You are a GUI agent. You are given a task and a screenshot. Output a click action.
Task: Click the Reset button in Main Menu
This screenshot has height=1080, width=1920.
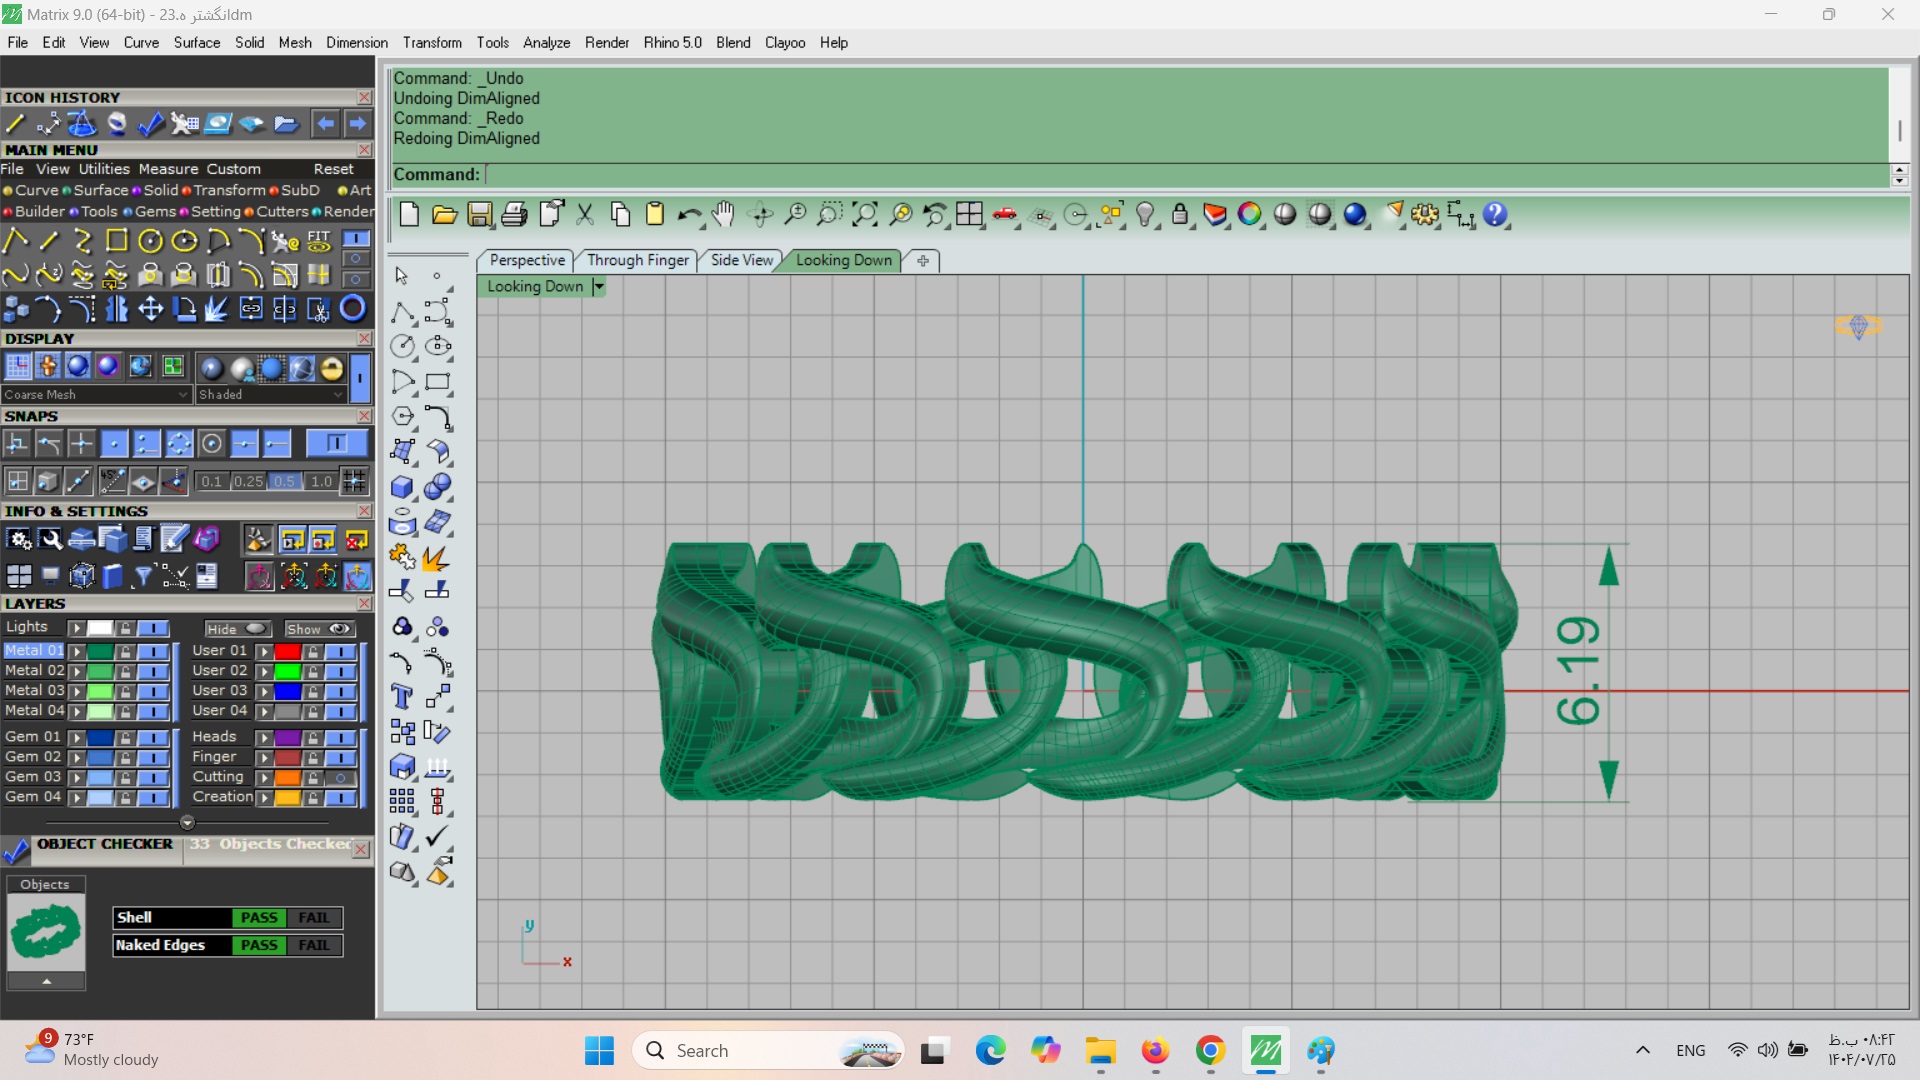pos(333,169)
